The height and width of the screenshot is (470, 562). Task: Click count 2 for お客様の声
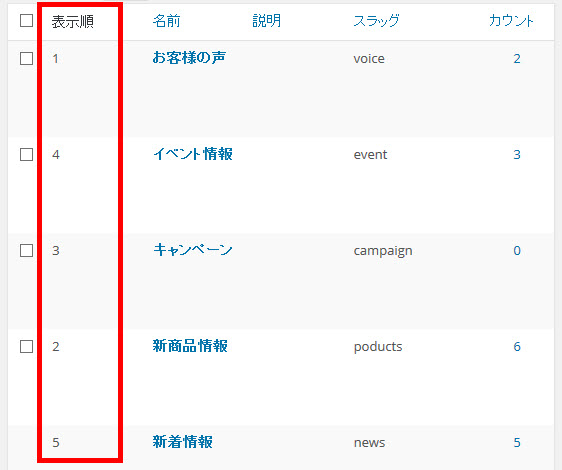point(517,58)
